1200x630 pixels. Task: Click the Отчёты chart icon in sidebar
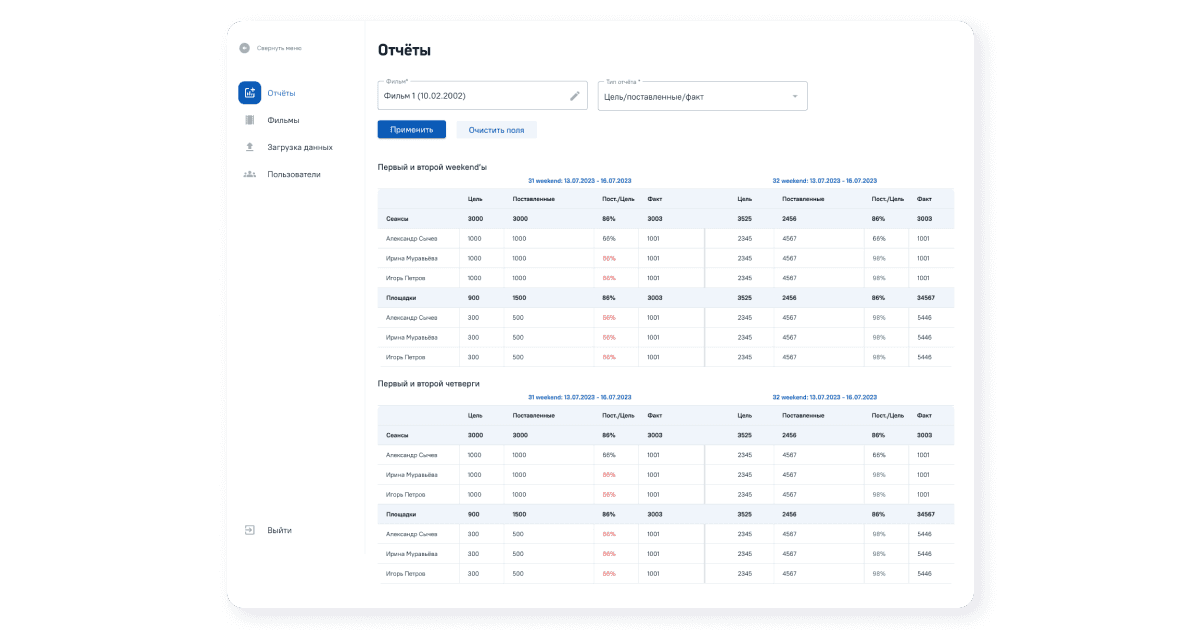[249, 93]
